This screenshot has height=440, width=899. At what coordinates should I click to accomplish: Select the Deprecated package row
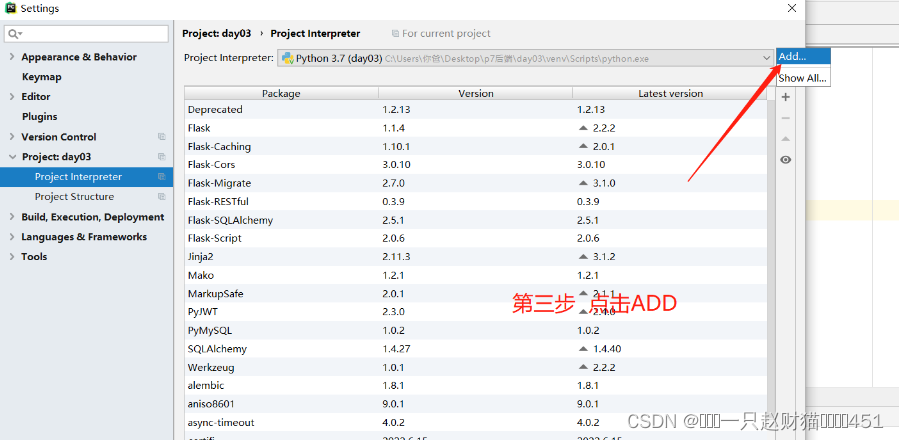click(x=475, y=110)
